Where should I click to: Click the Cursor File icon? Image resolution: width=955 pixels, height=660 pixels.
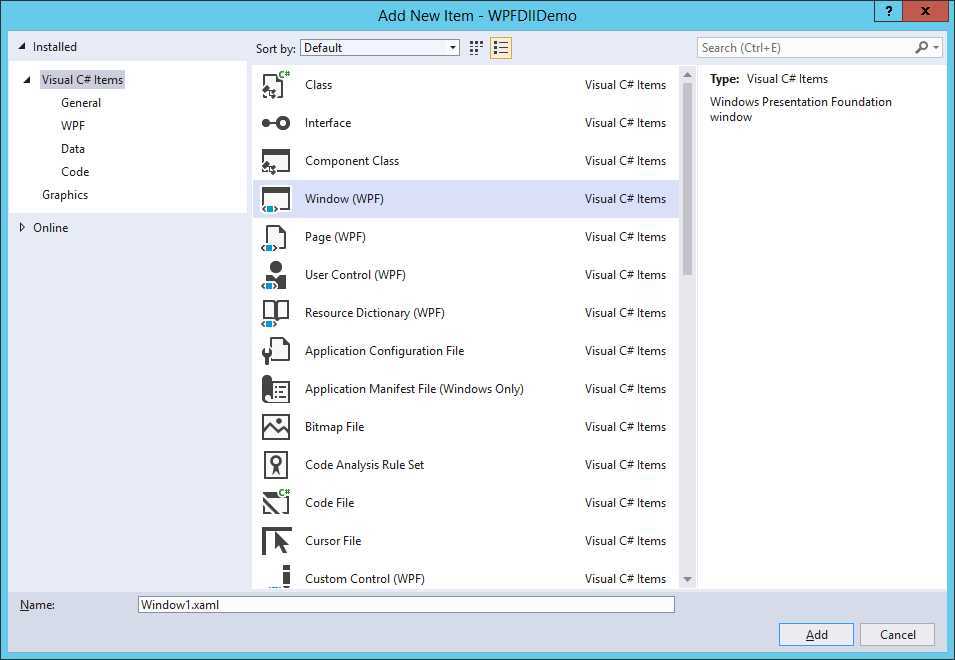click(x=277, y=541)
